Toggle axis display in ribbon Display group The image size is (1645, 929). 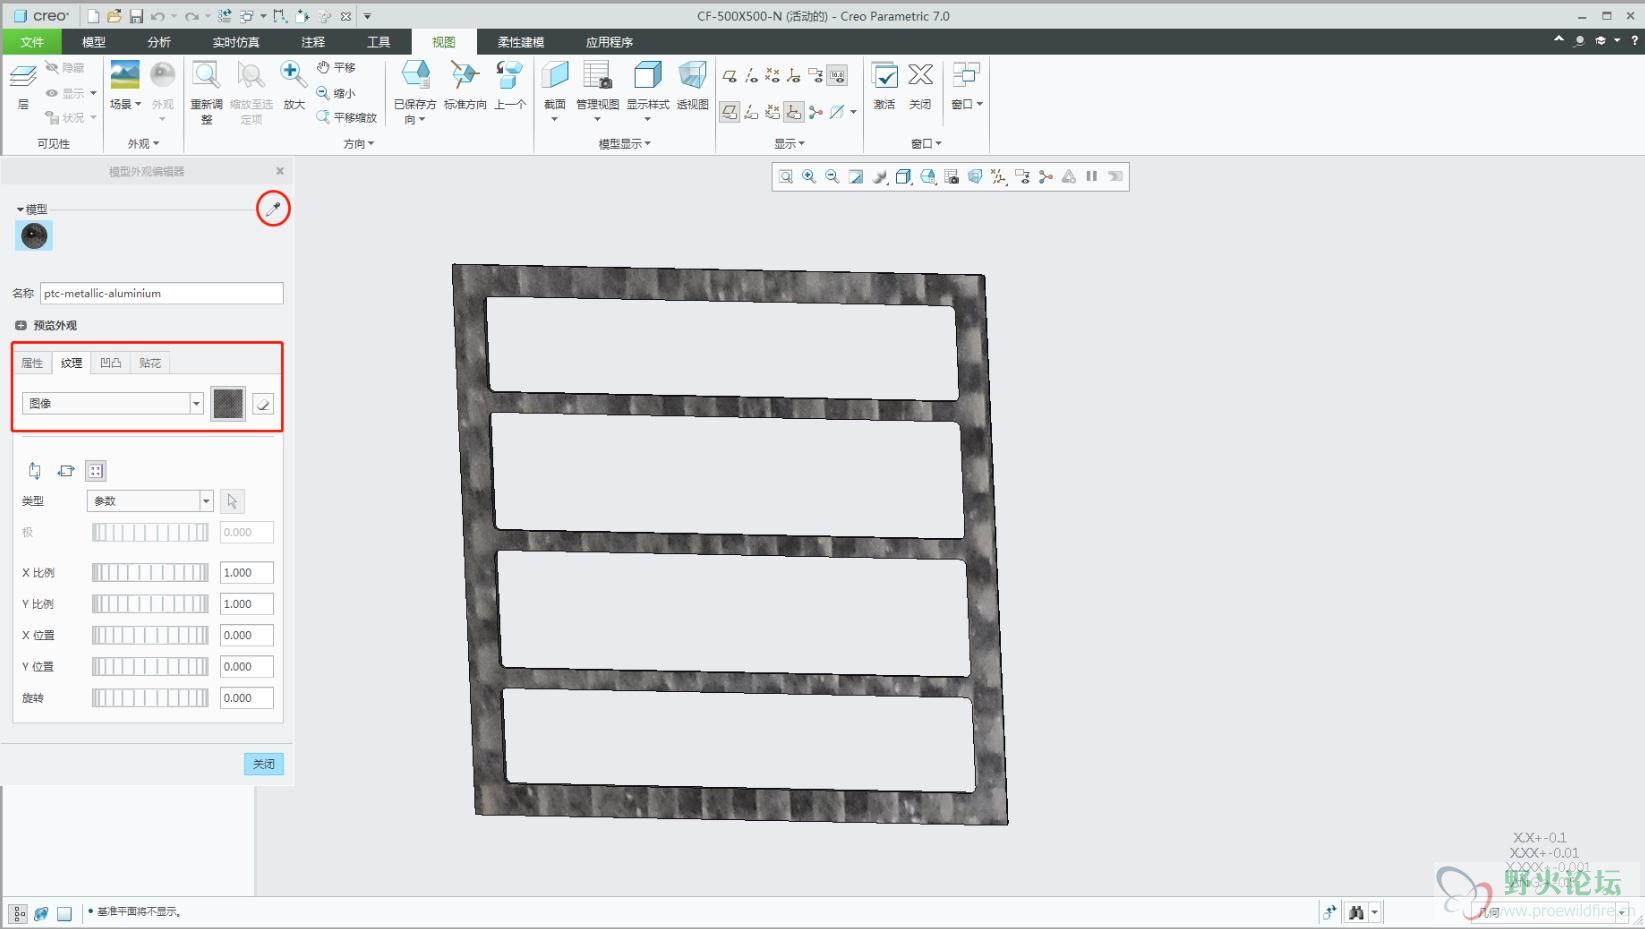coord(751,75)
